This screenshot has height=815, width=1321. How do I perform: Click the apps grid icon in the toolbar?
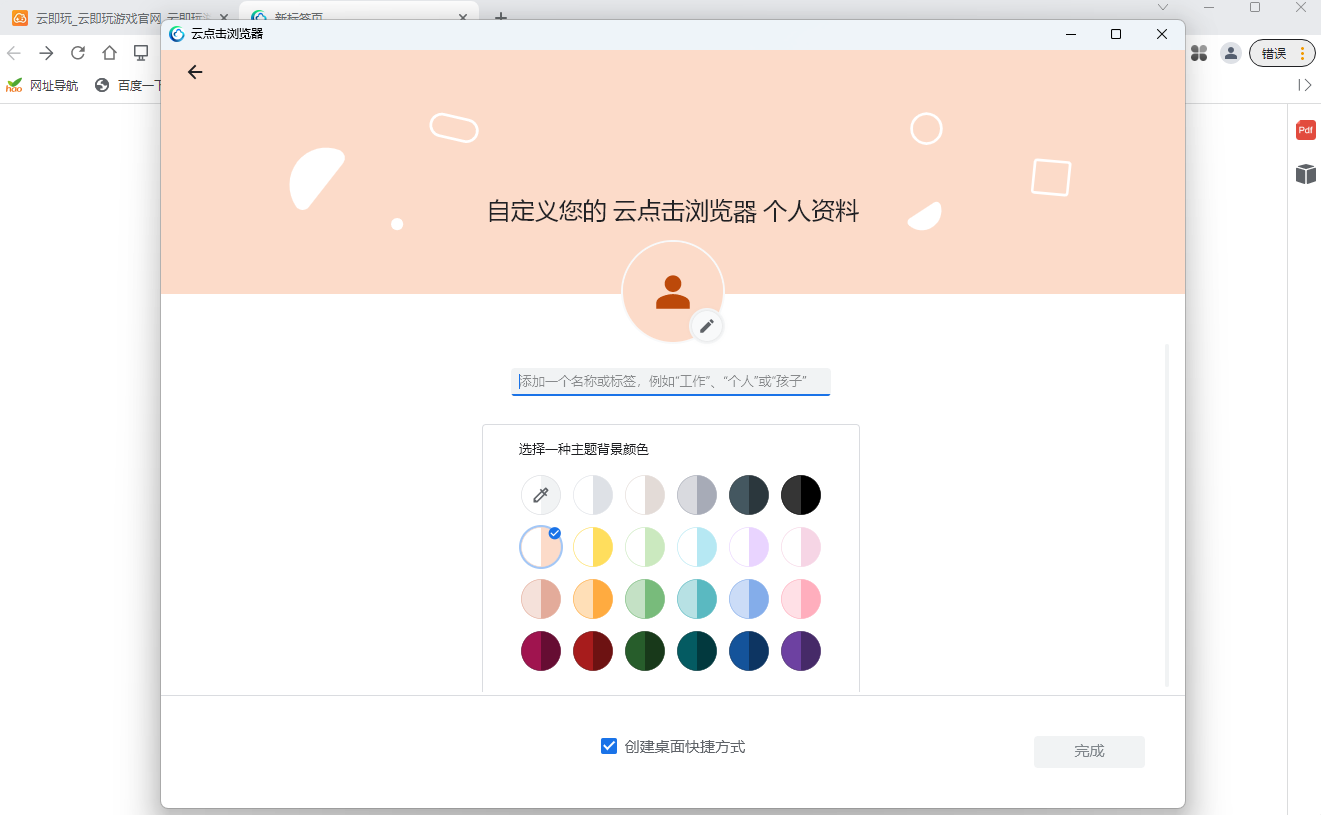click(x=1199, y=53)
